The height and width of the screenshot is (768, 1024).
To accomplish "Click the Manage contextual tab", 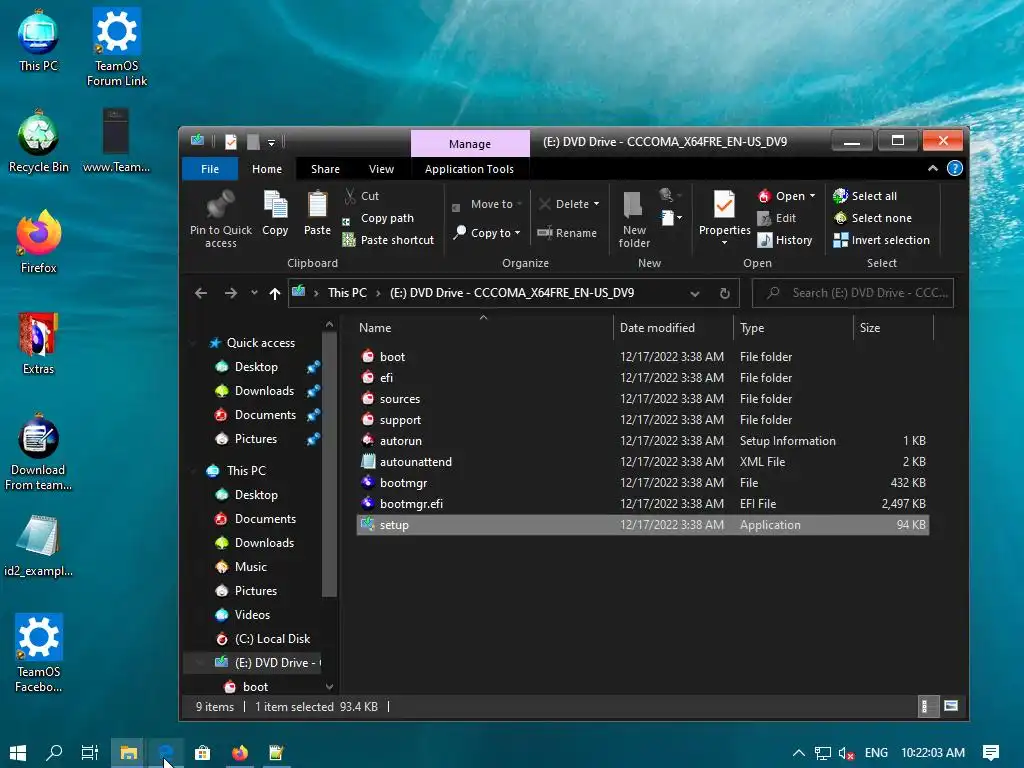I will (470, 144).
